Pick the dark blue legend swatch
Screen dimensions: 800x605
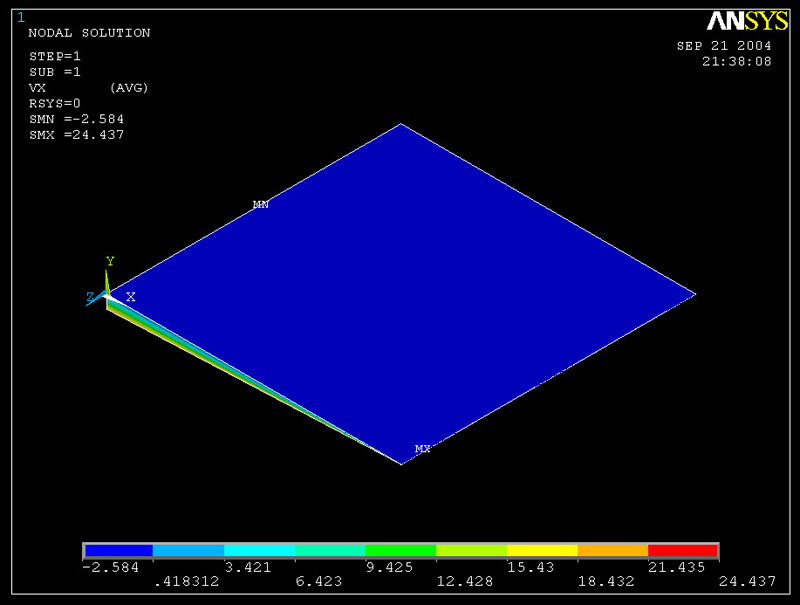coord(118,550)
